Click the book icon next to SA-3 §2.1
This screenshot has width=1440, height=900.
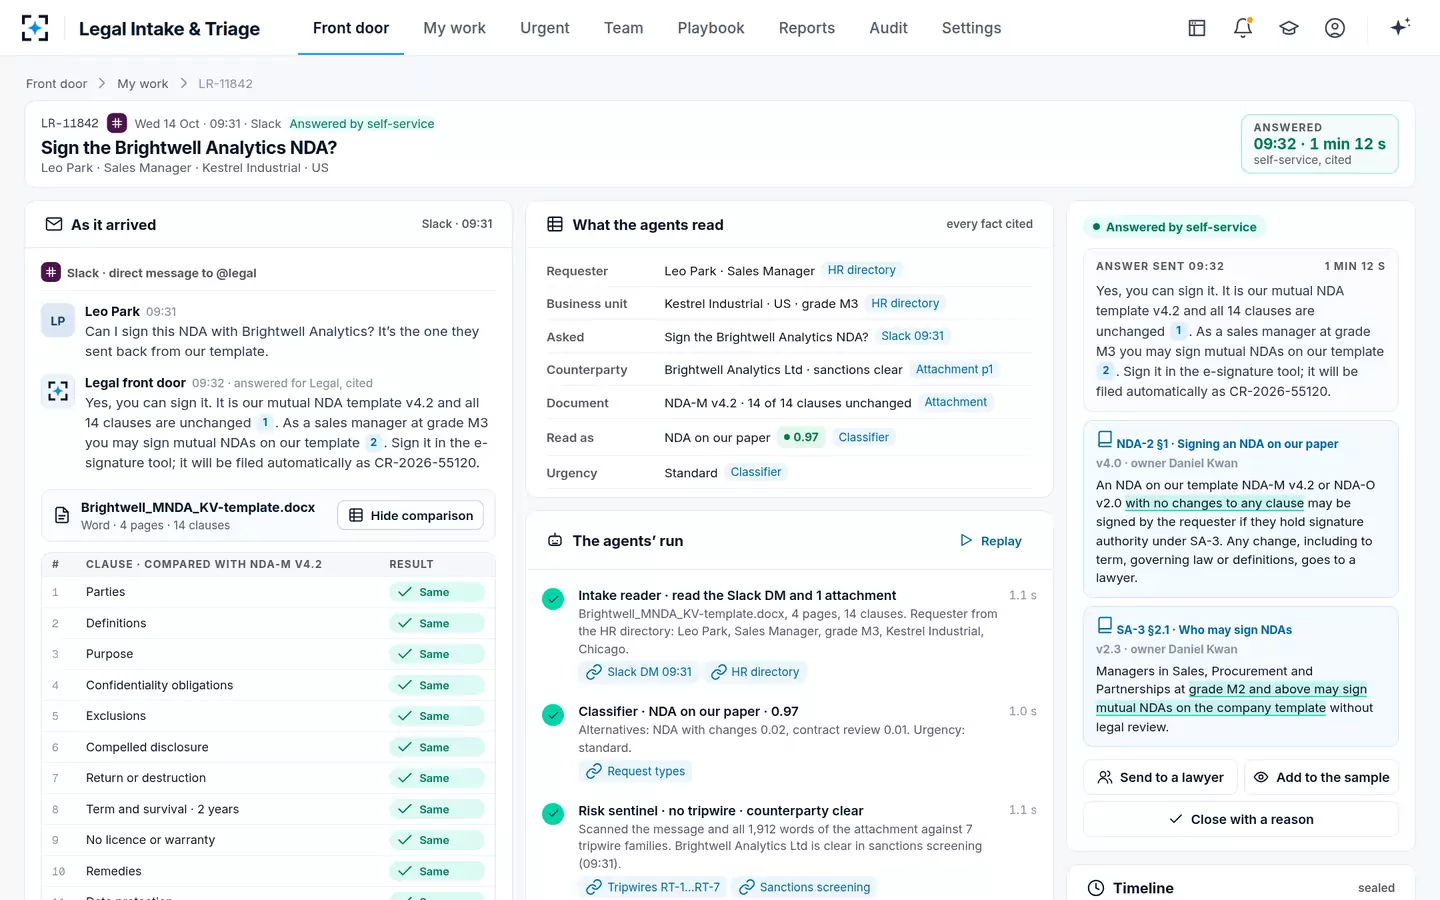coord(1105,625)
